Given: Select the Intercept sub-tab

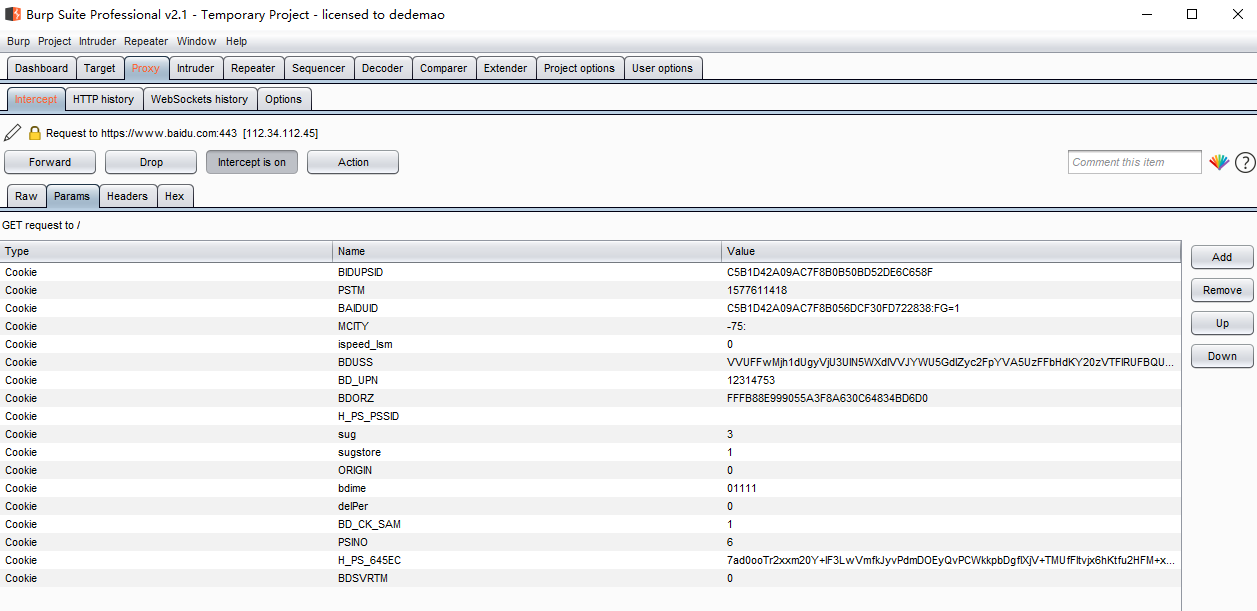Looking at the screenshot, I should pyautogui.click(x=36, y=99).
